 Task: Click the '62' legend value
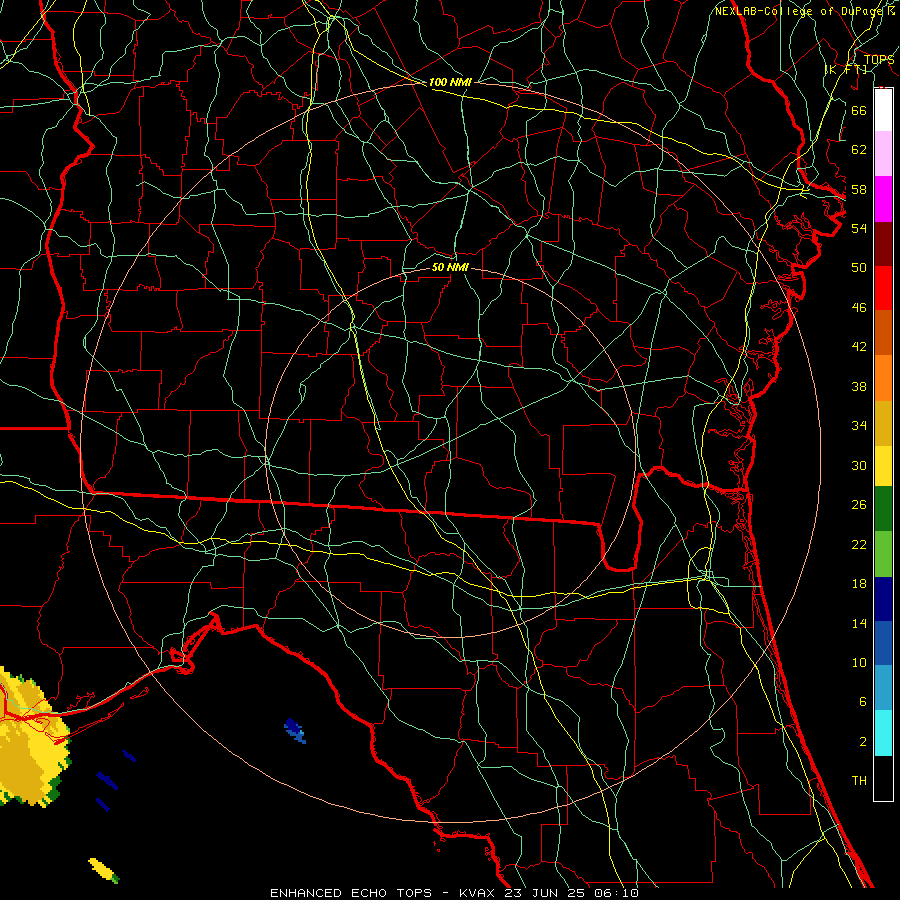tap(859, 150)
